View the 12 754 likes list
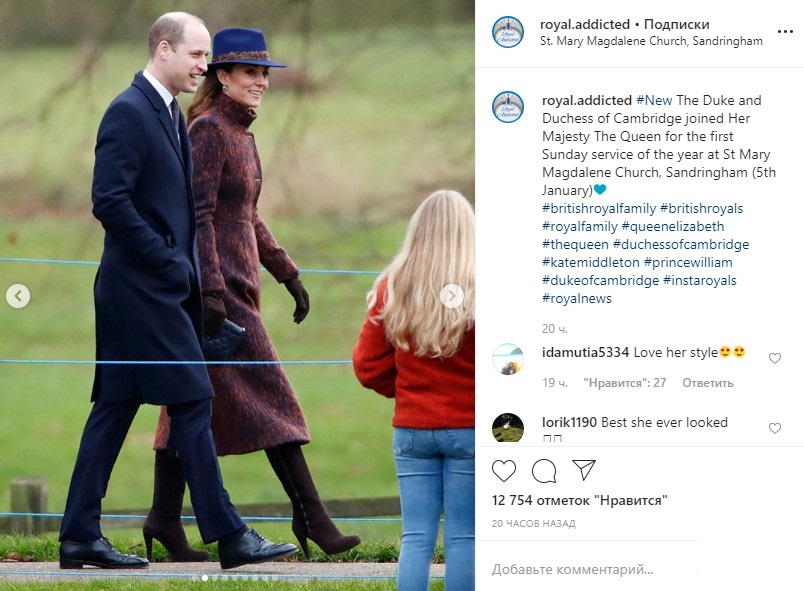Viewport: 804px width, 591px height. (579, 500)
